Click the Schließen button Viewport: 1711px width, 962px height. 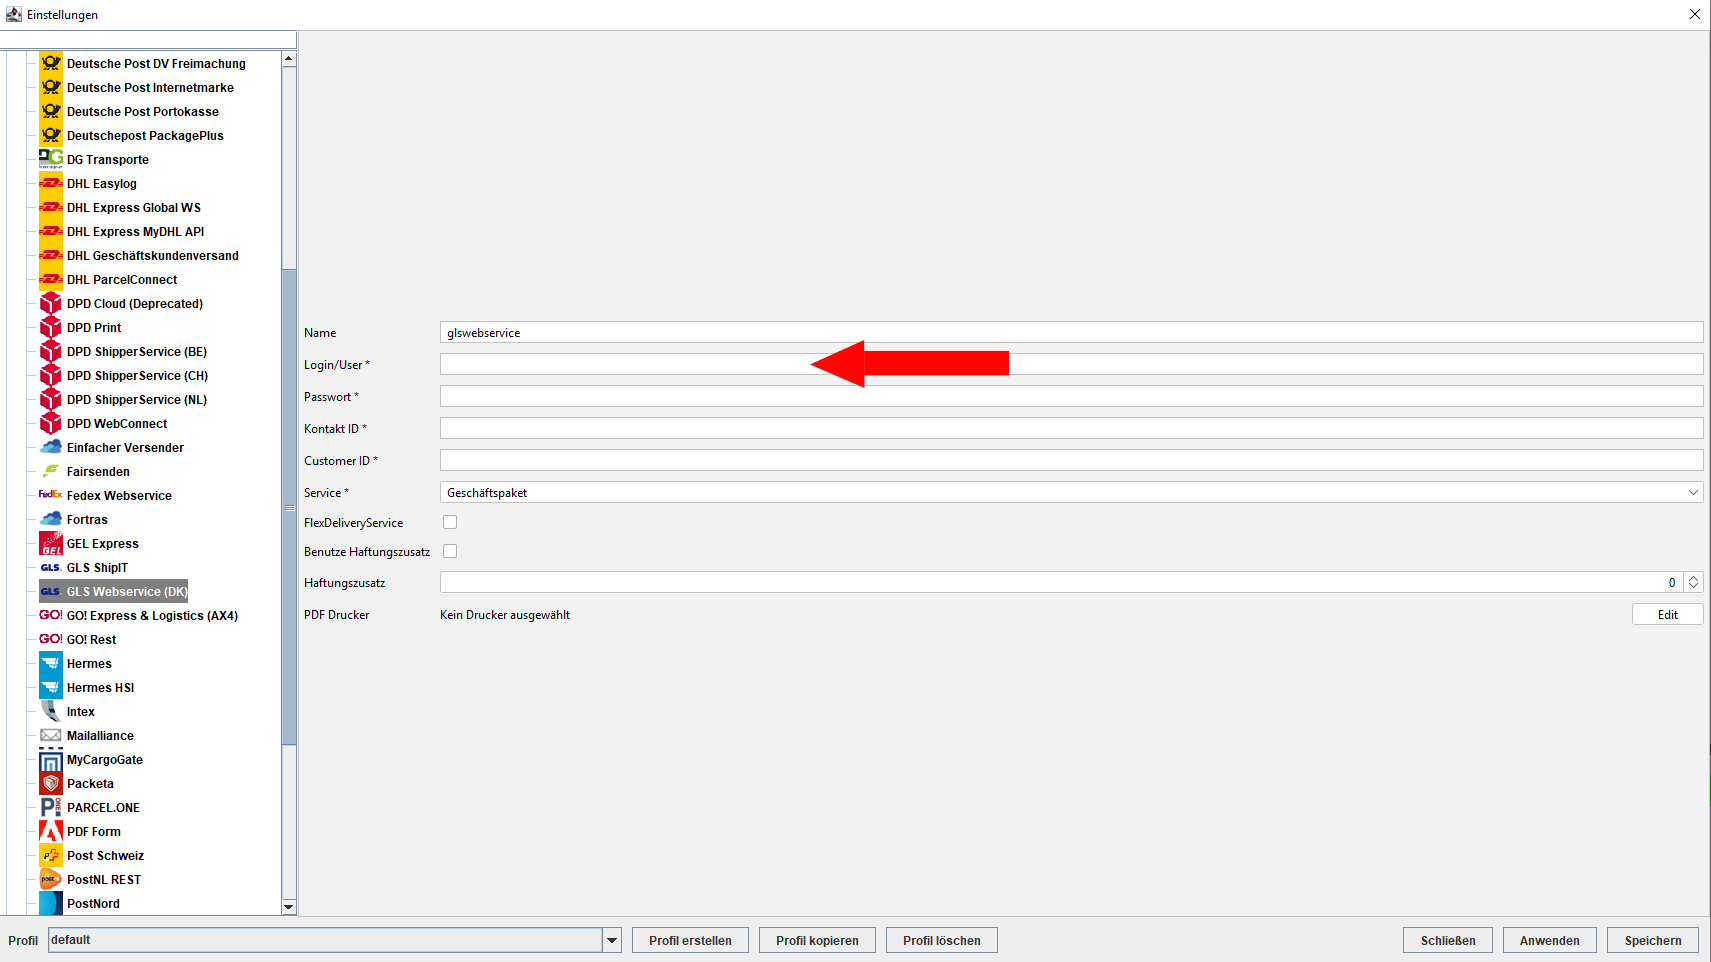tap(1448, 940)
